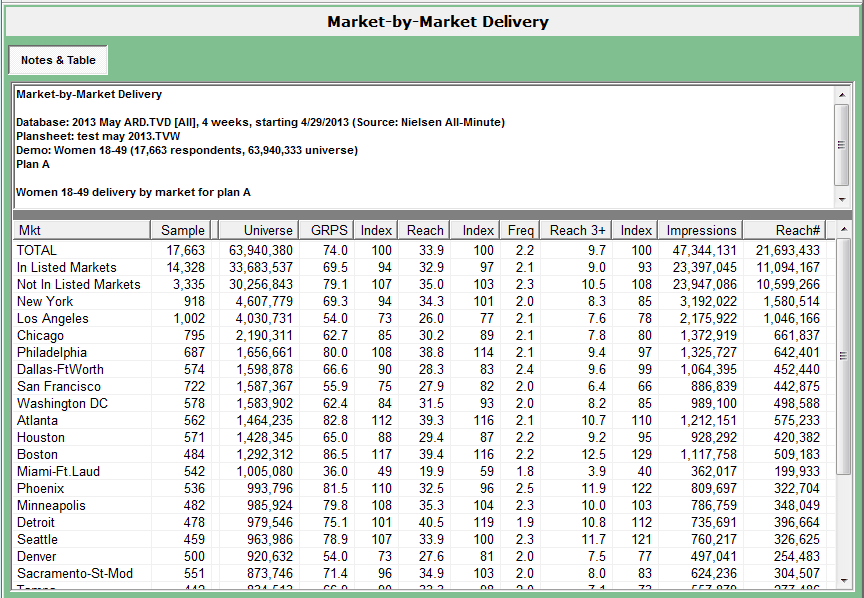Click Detroit reach value 40.5
The image size is (864, 598).
coord(431,522)
